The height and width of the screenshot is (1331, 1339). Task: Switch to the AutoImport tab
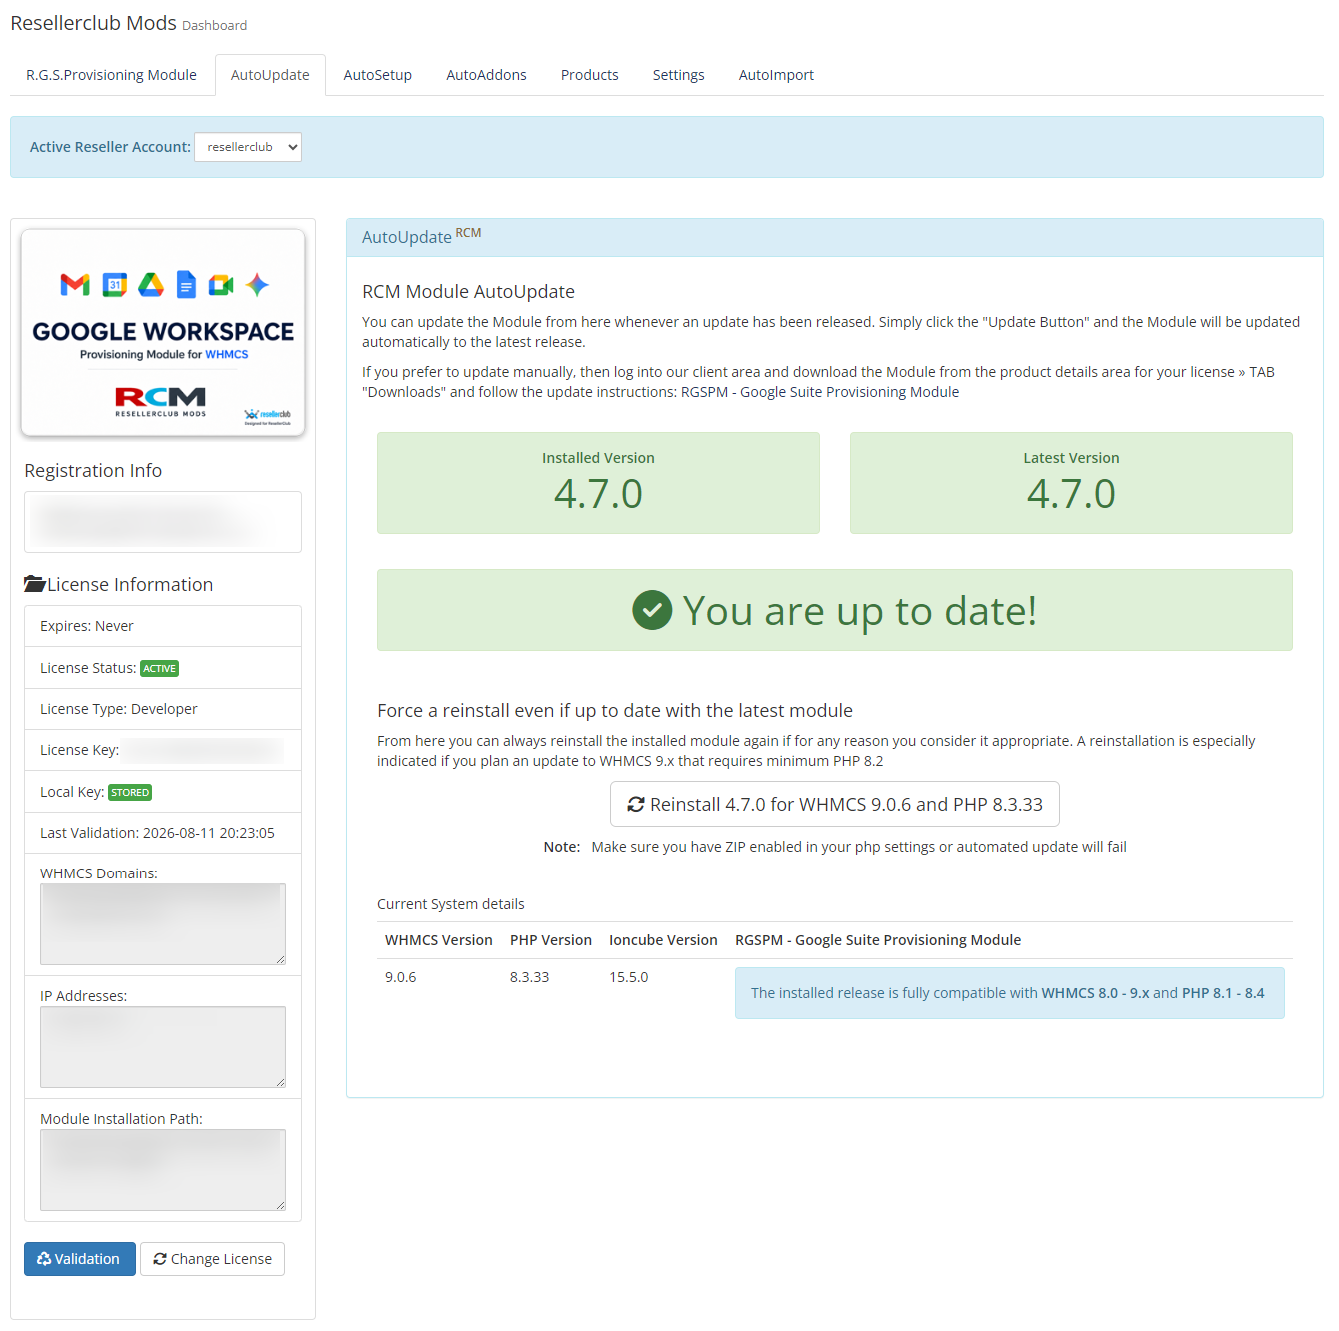[x=776, y=75]
